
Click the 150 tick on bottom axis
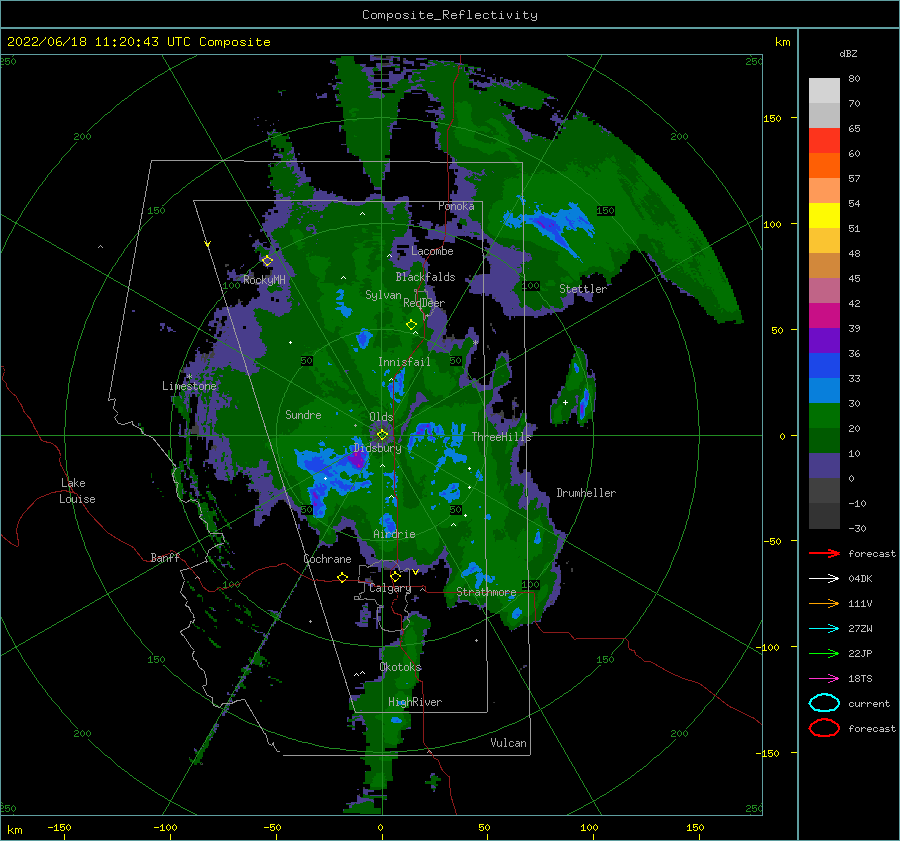click(x=695, y=828)
